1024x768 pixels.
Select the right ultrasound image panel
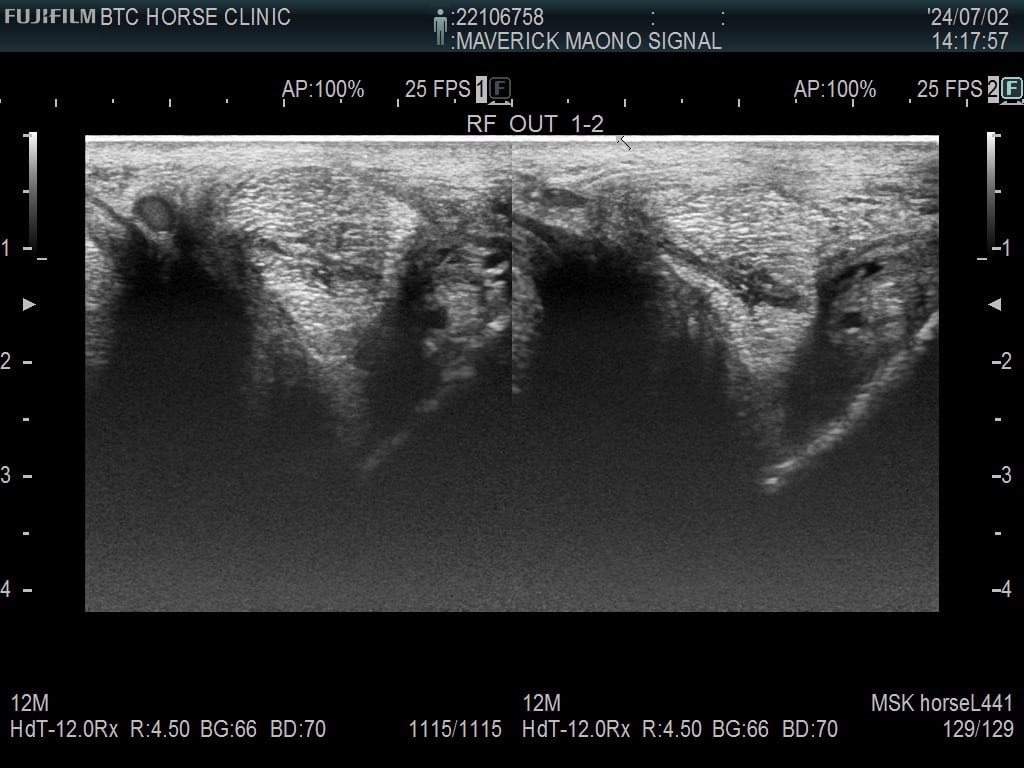(x=726, y=374)
